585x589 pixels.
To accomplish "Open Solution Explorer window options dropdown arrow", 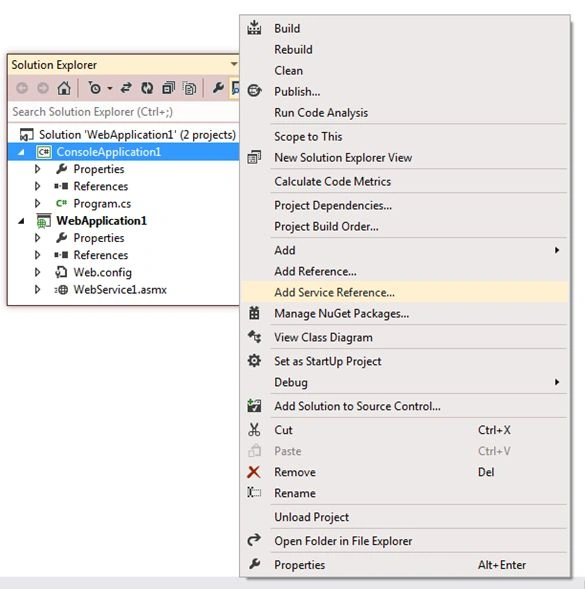I will [x=234, y=64].
